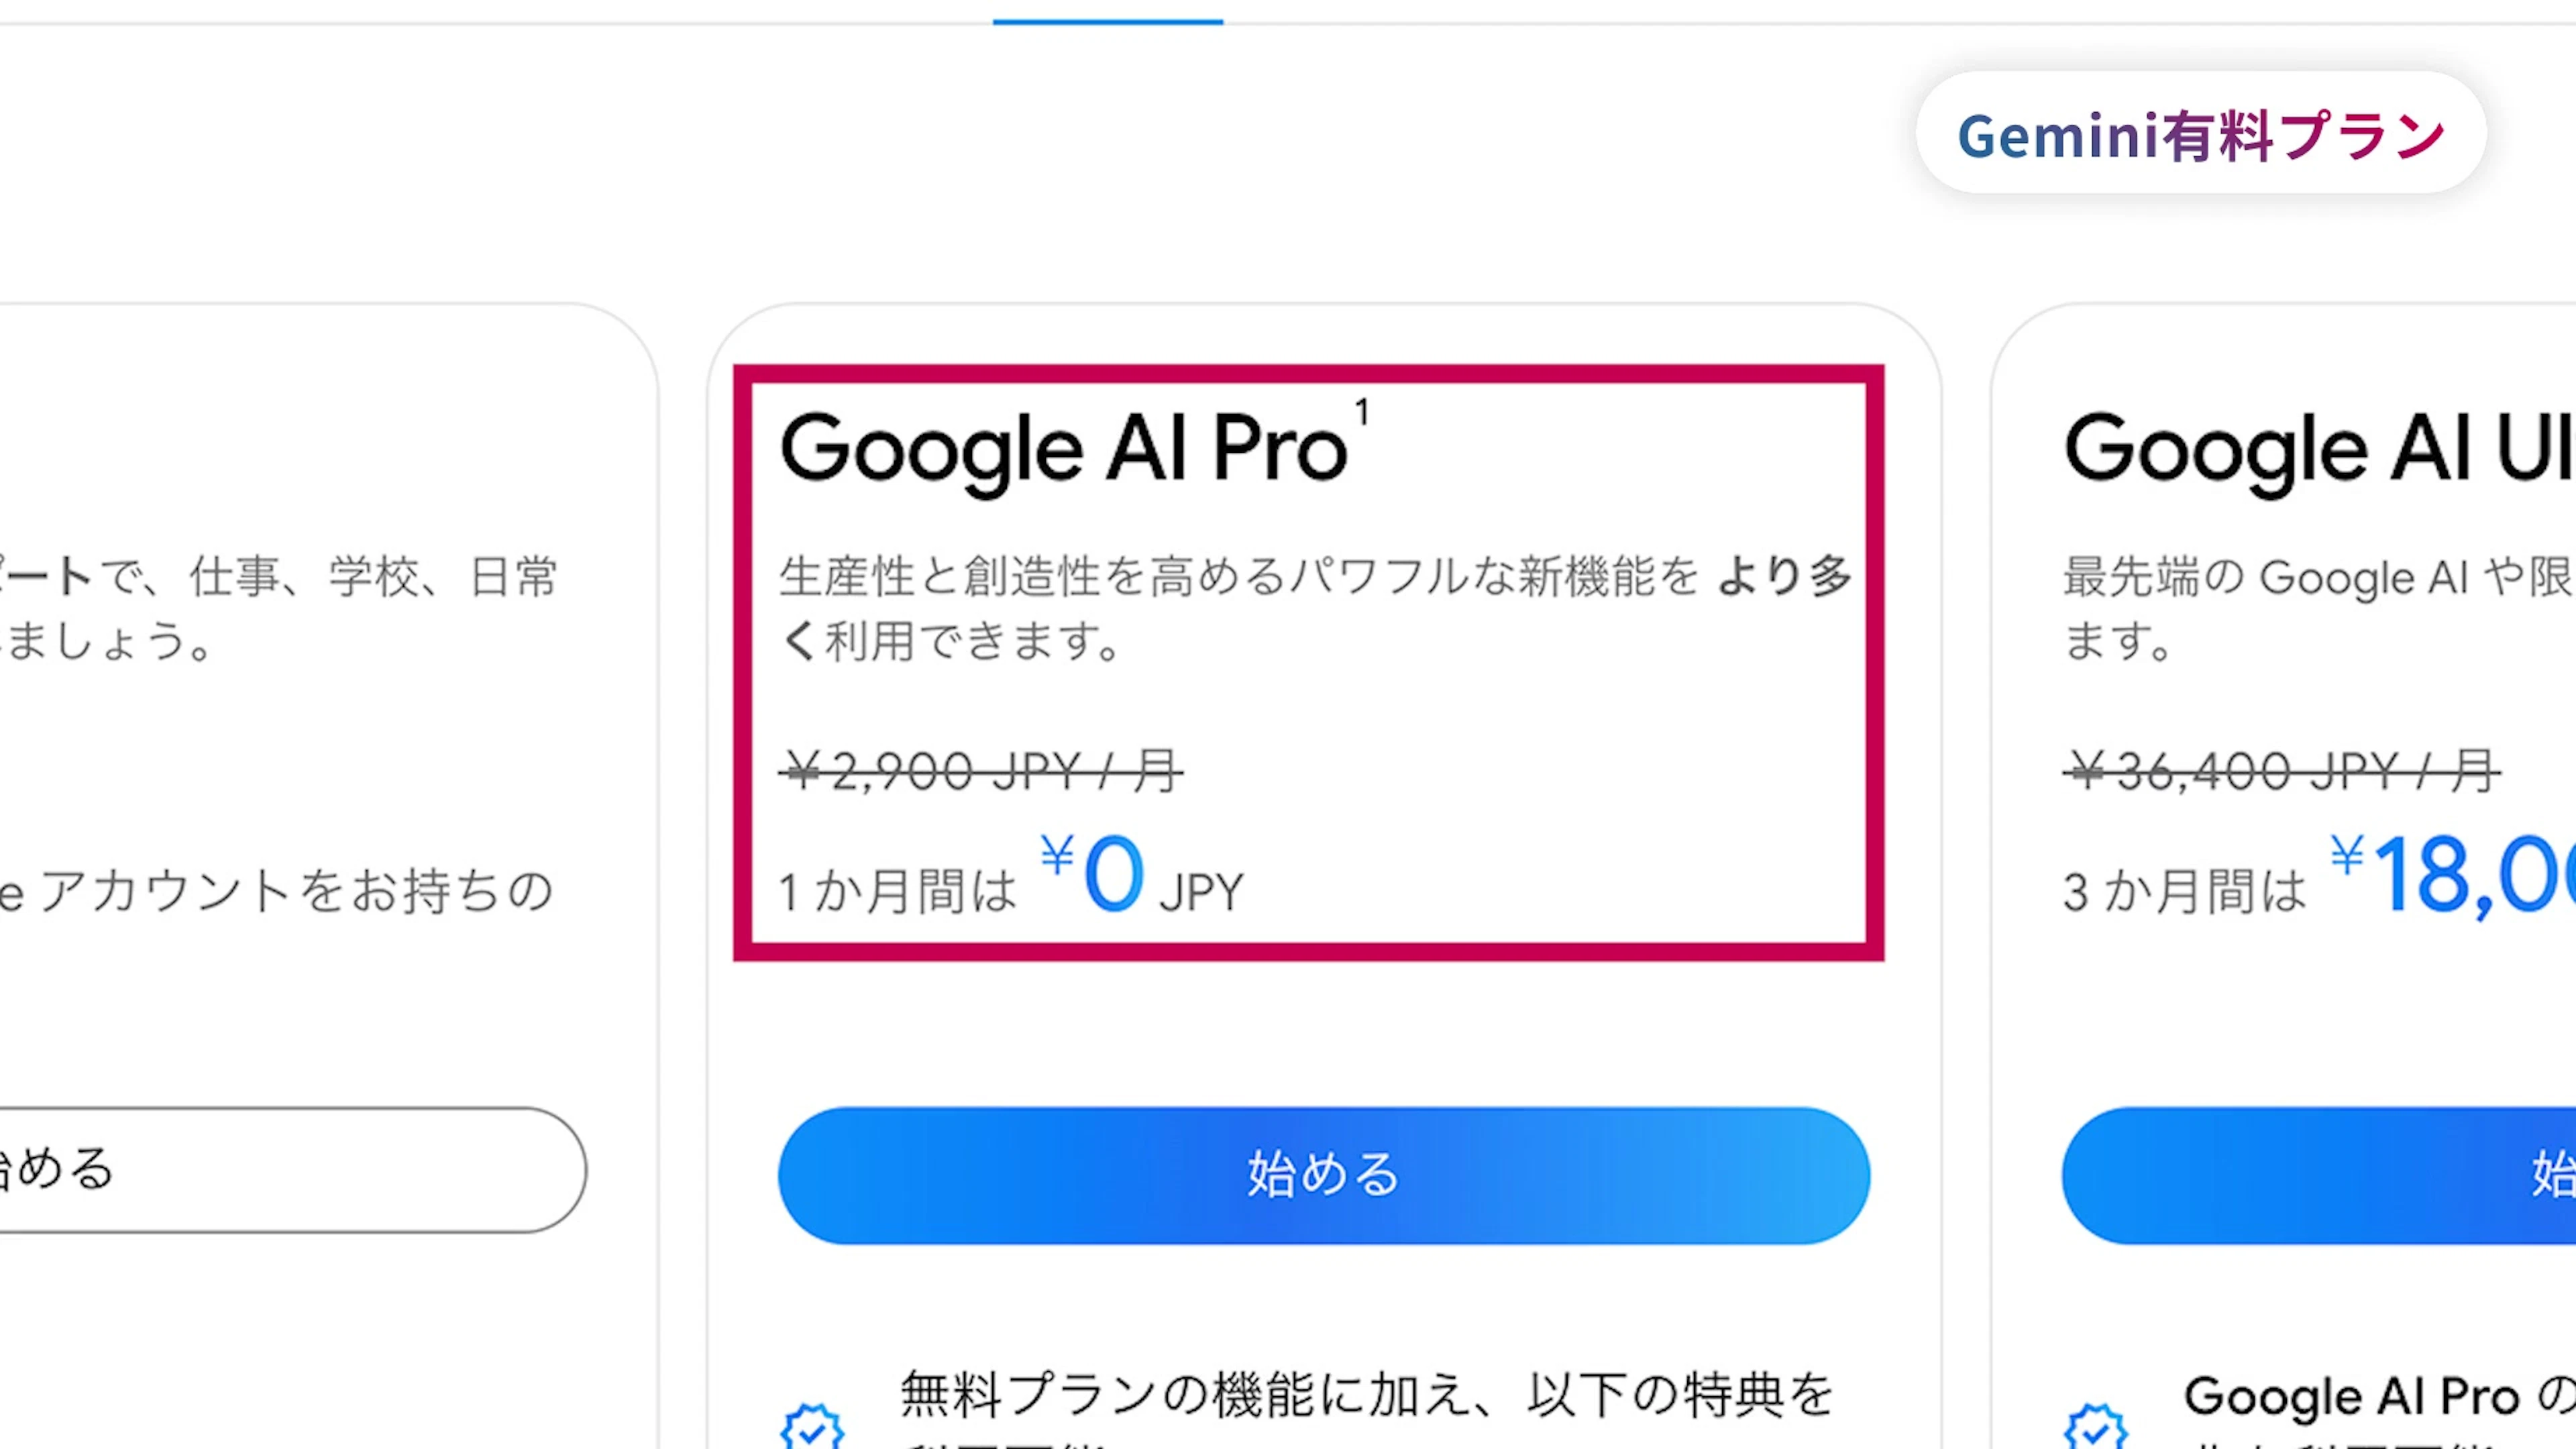Click the check badge icon in the Pro card

coord(812,1426)
